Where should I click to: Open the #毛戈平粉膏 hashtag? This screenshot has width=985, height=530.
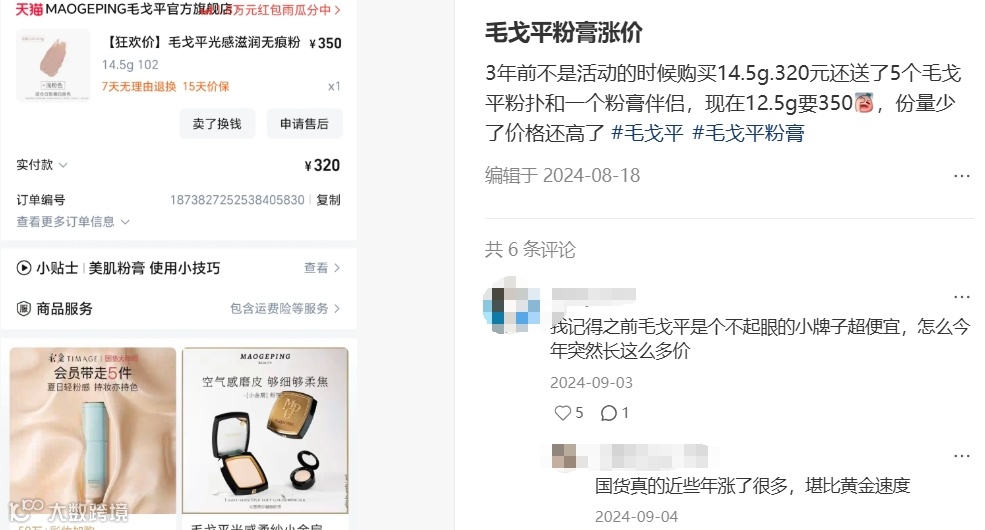(748, 133)
